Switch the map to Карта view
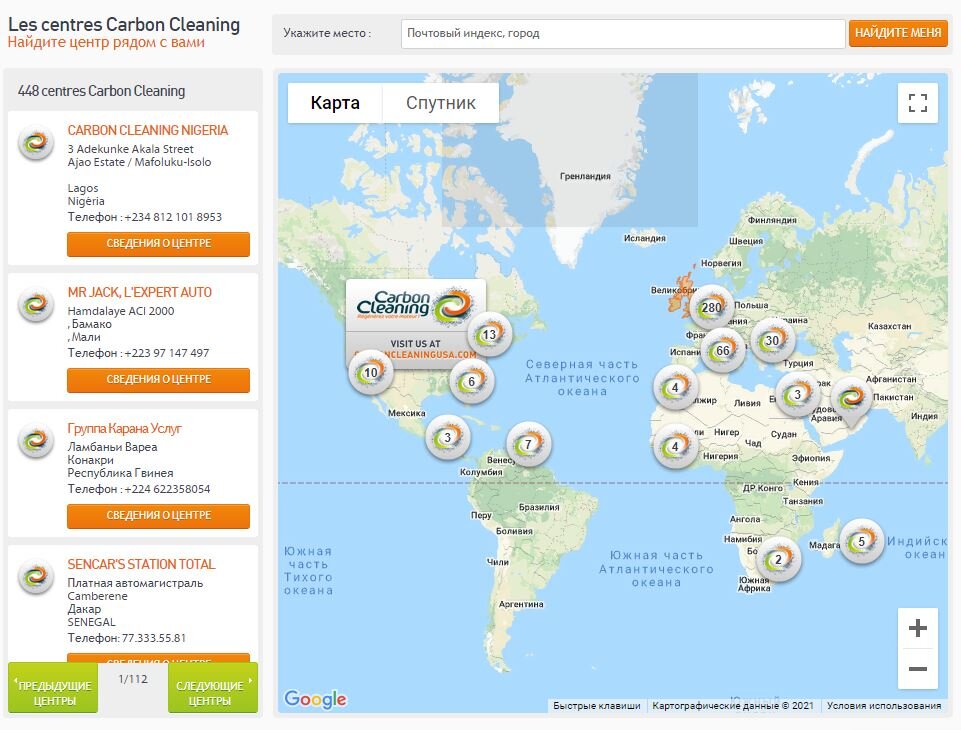This screenshot has width=961, height=730. coord(335,103)
